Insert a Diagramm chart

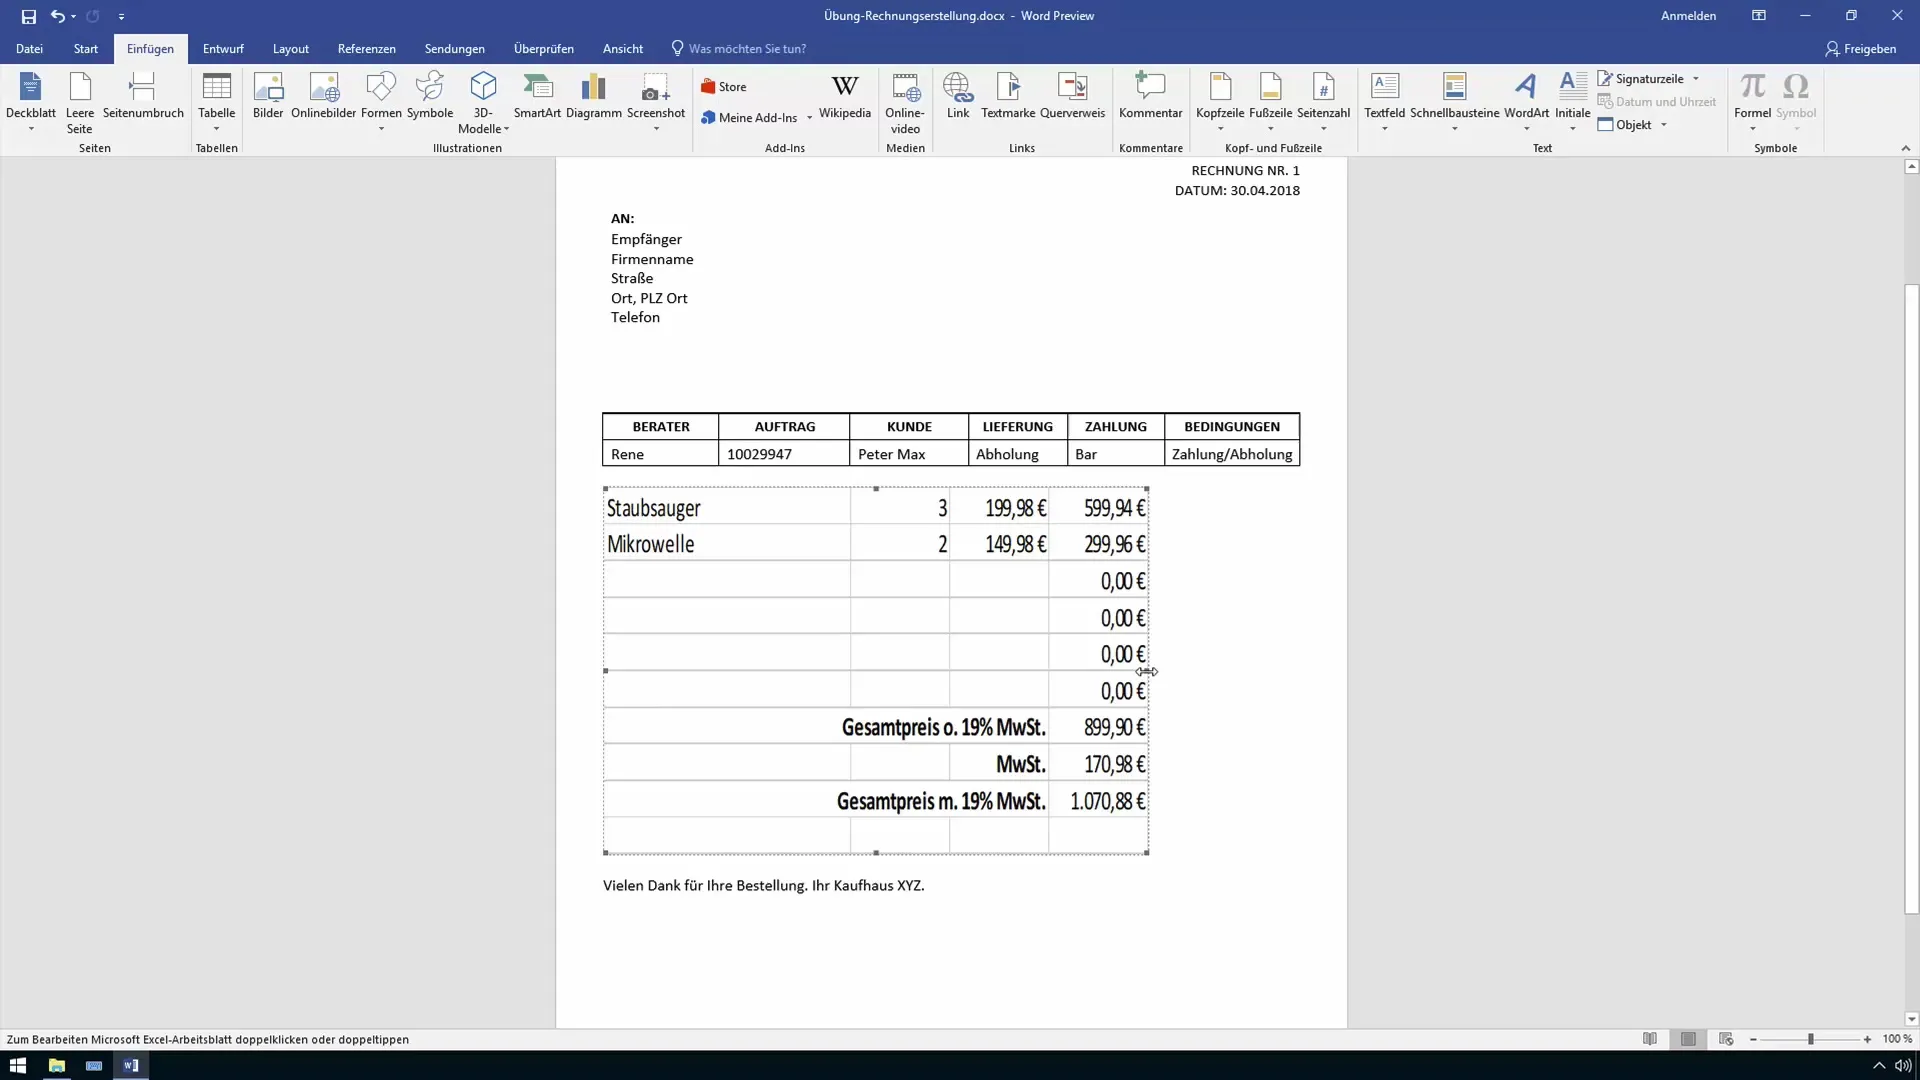coord(594,97)
